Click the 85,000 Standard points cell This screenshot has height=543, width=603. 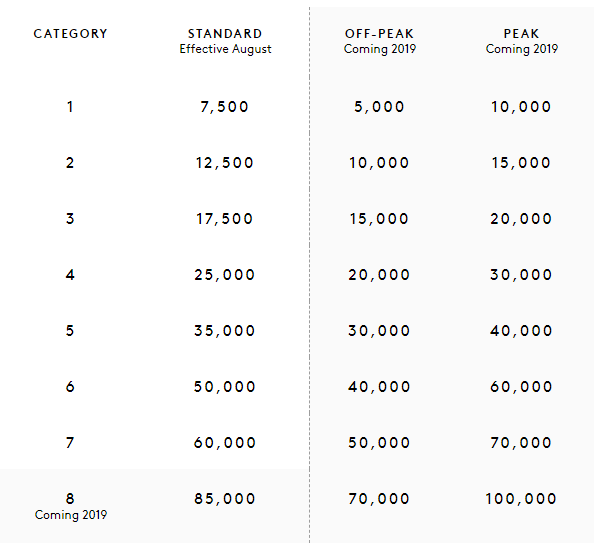pyautogui.click(x=225, y=499)
